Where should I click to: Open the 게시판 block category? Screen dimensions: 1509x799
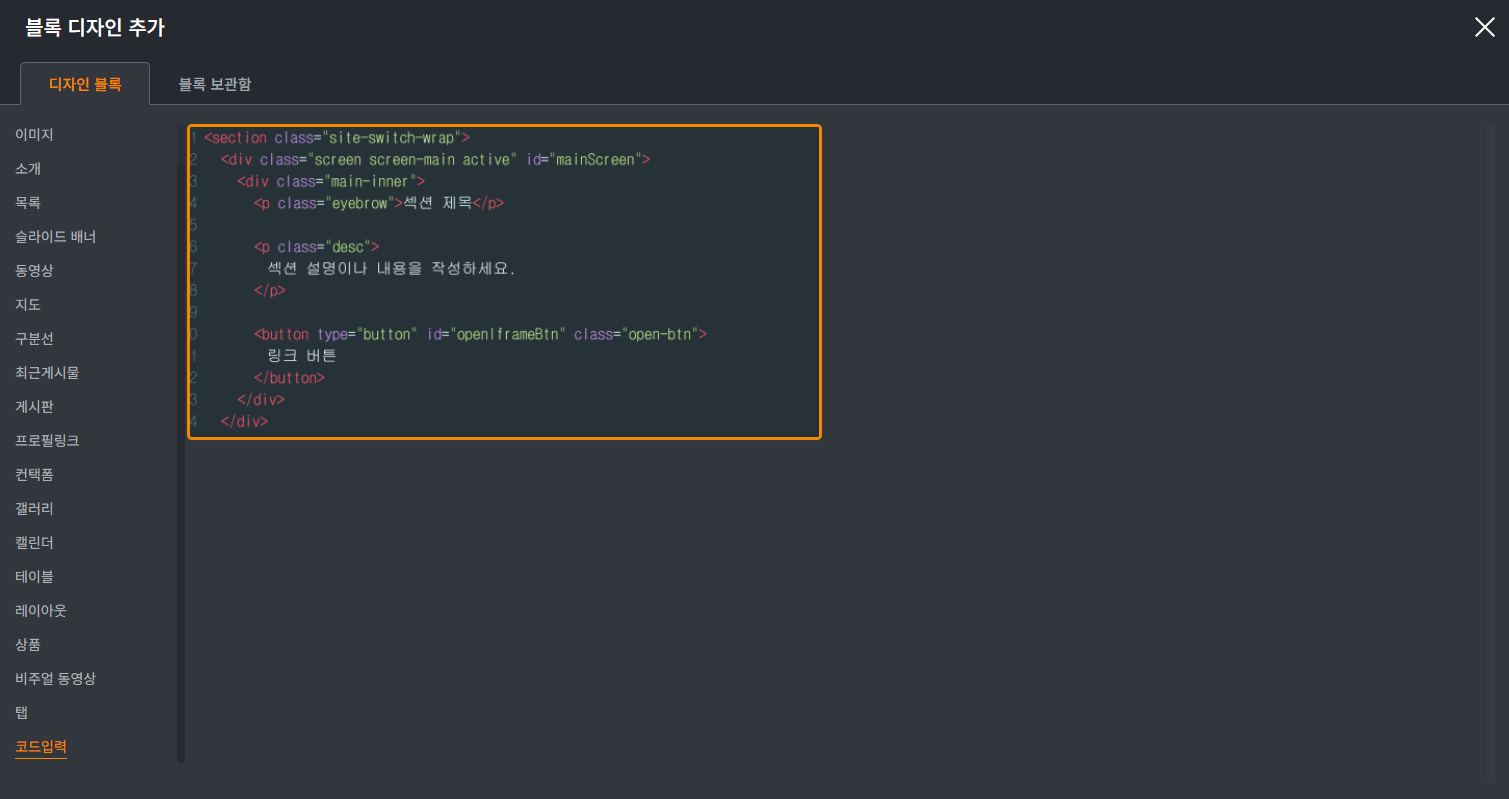(x=34, y=406)
